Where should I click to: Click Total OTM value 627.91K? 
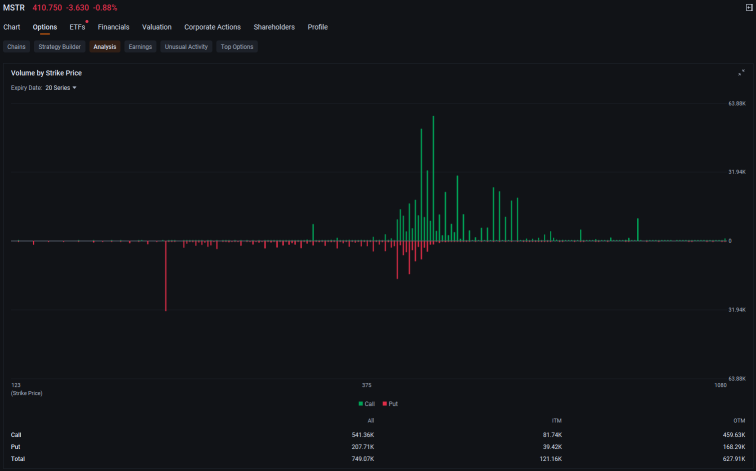[734, 459]
